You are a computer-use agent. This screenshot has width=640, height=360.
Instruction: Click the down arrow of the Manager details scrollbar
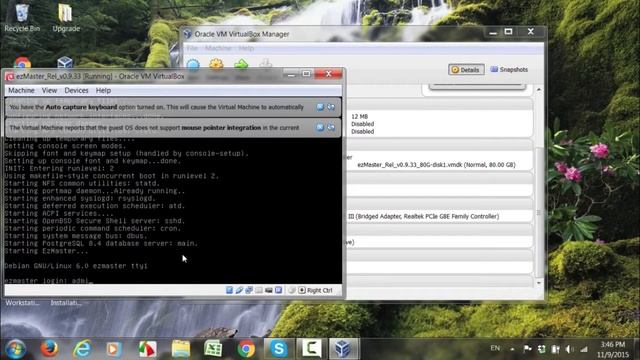539,283
